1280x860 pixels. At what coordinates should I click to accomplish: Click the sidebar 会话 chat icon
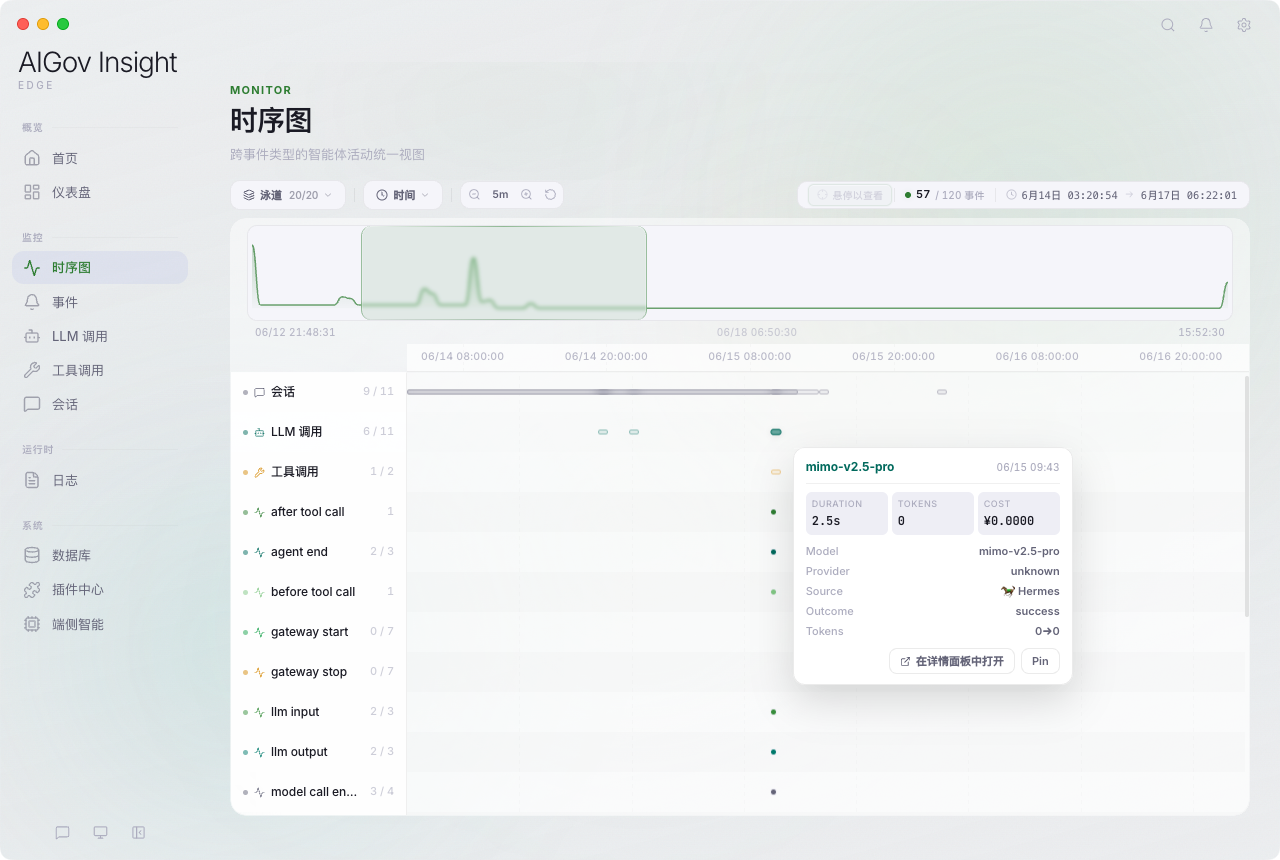tap(32, 404)
